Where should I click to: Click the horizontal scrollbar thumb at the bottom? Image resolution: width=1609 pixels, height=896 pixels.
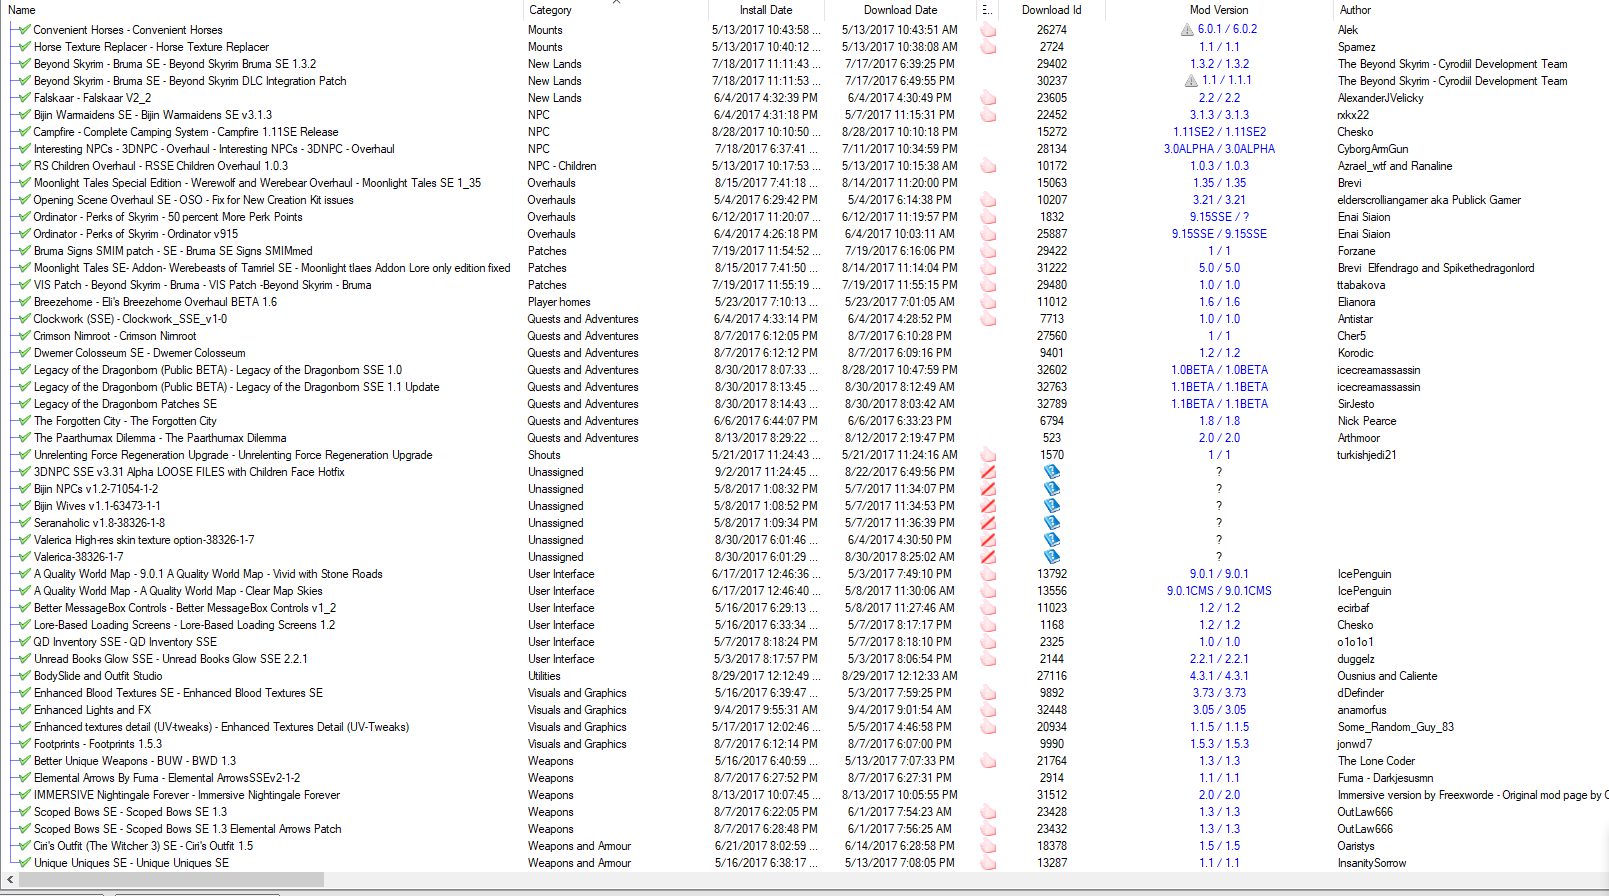(171, 880)
